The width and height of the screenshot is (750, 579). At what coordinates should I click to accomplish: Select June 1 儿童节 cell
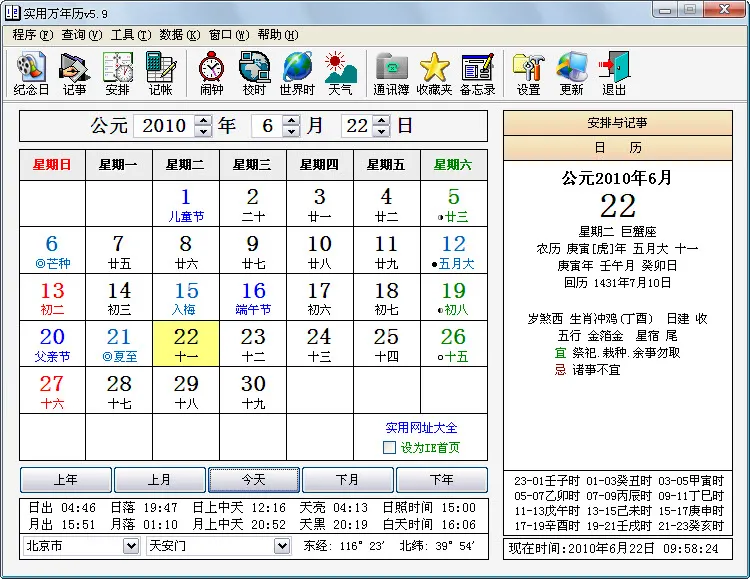(186, 203)
